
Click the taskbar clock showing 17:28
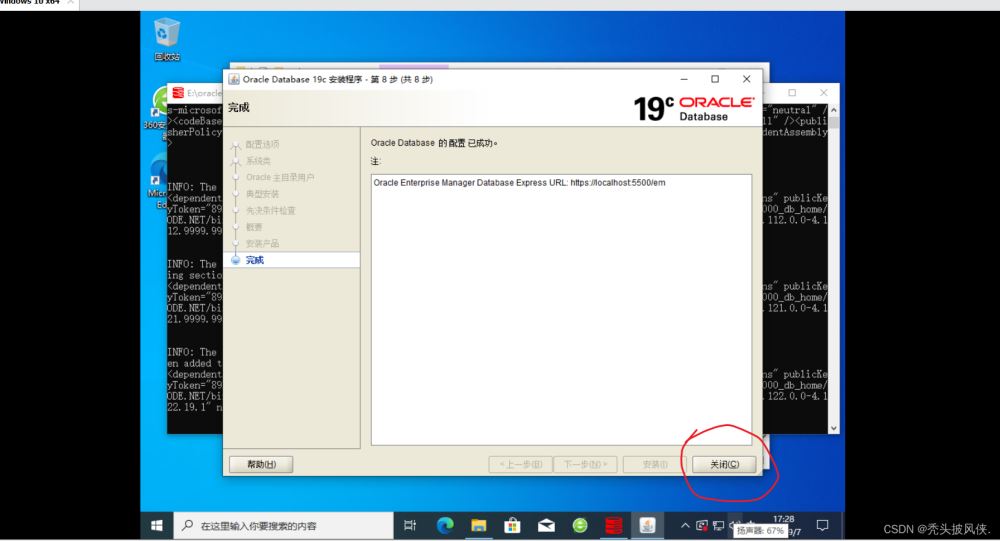tap(783, 520)
